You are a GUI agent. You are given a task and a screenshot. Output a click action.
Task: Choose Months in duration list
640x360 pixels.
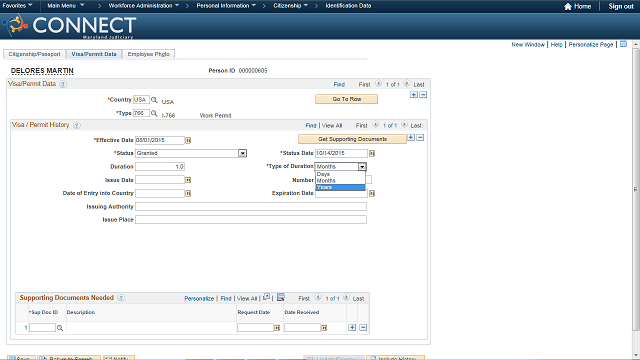pos(340,181)
